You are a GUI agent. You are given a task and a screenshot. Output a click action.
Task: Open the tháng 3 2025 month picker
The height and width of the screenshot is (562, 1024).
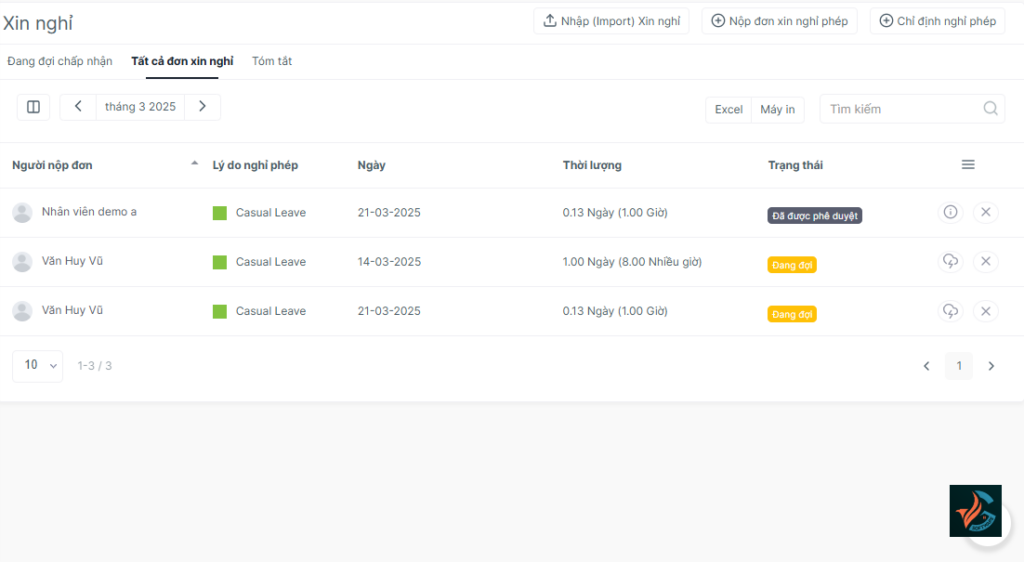click(140, 106)
